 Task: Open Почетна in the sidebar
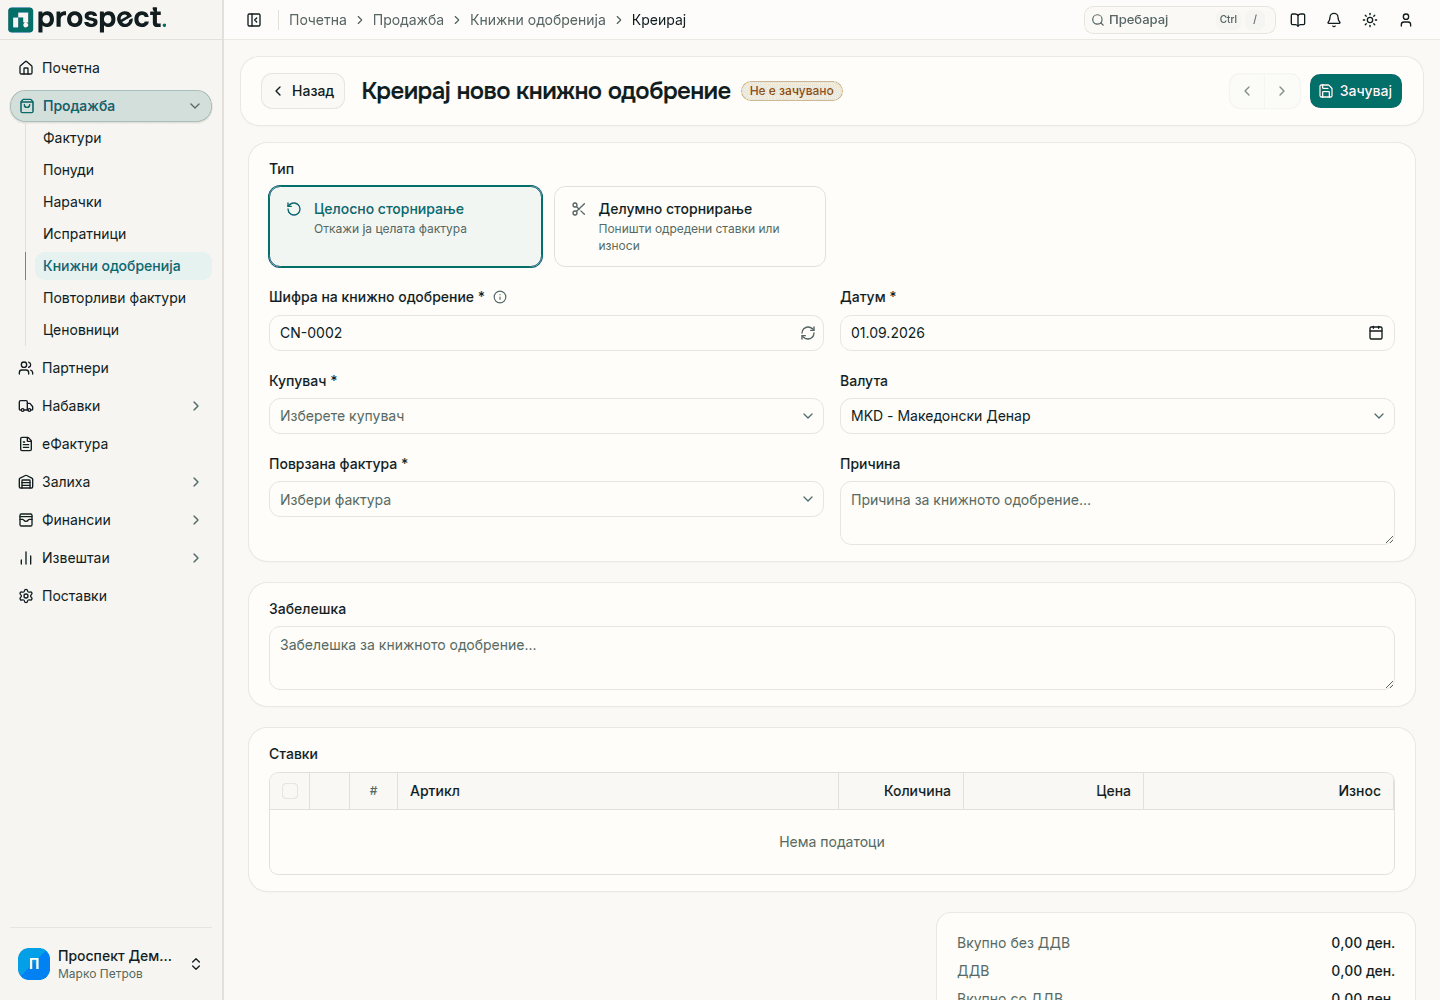coord(111,68)
